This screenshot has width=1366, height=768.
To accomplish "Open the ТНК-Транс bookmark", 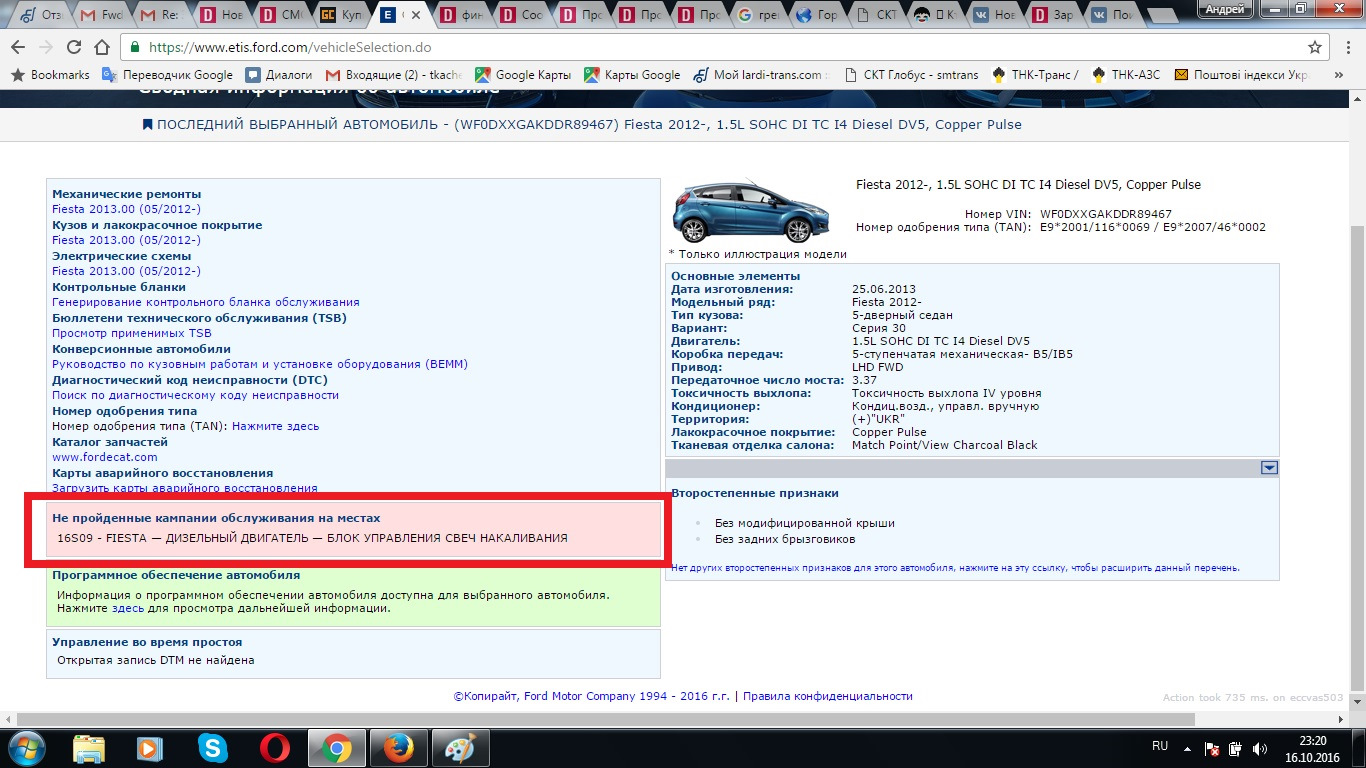I will pos(1035,75).
